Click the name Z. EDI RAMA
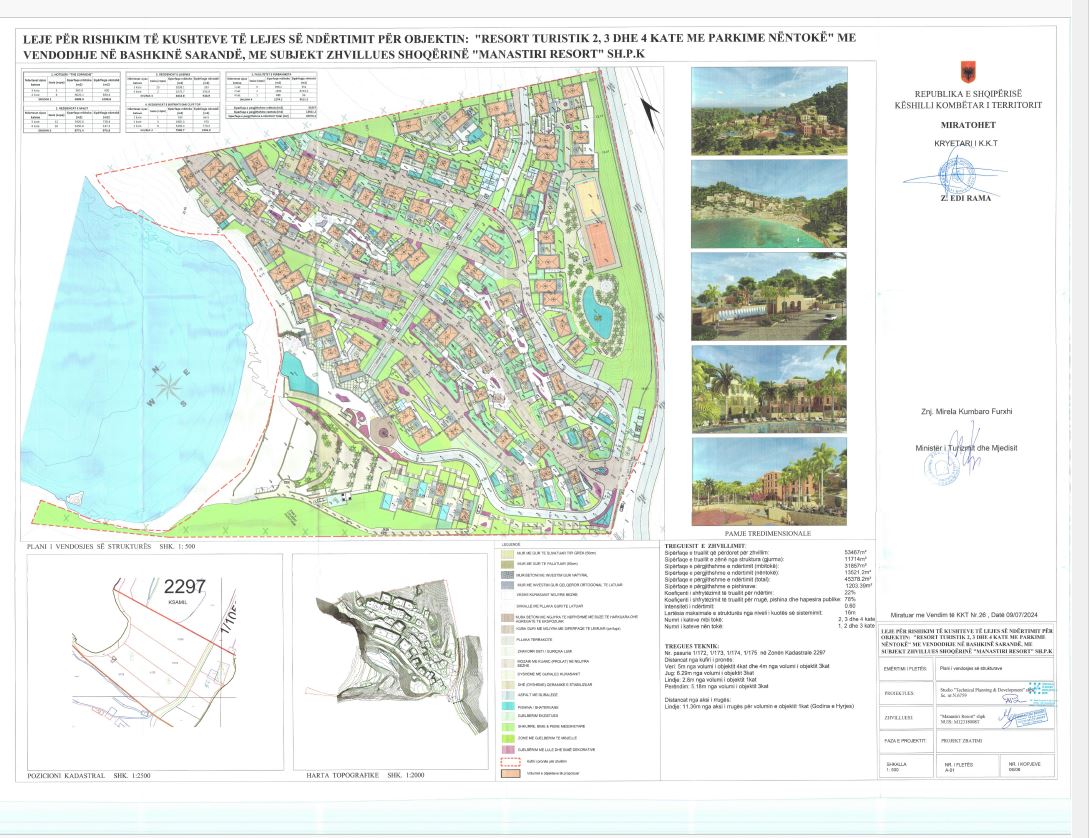Viewport: 1090px width, 838px height. point(966,198)
